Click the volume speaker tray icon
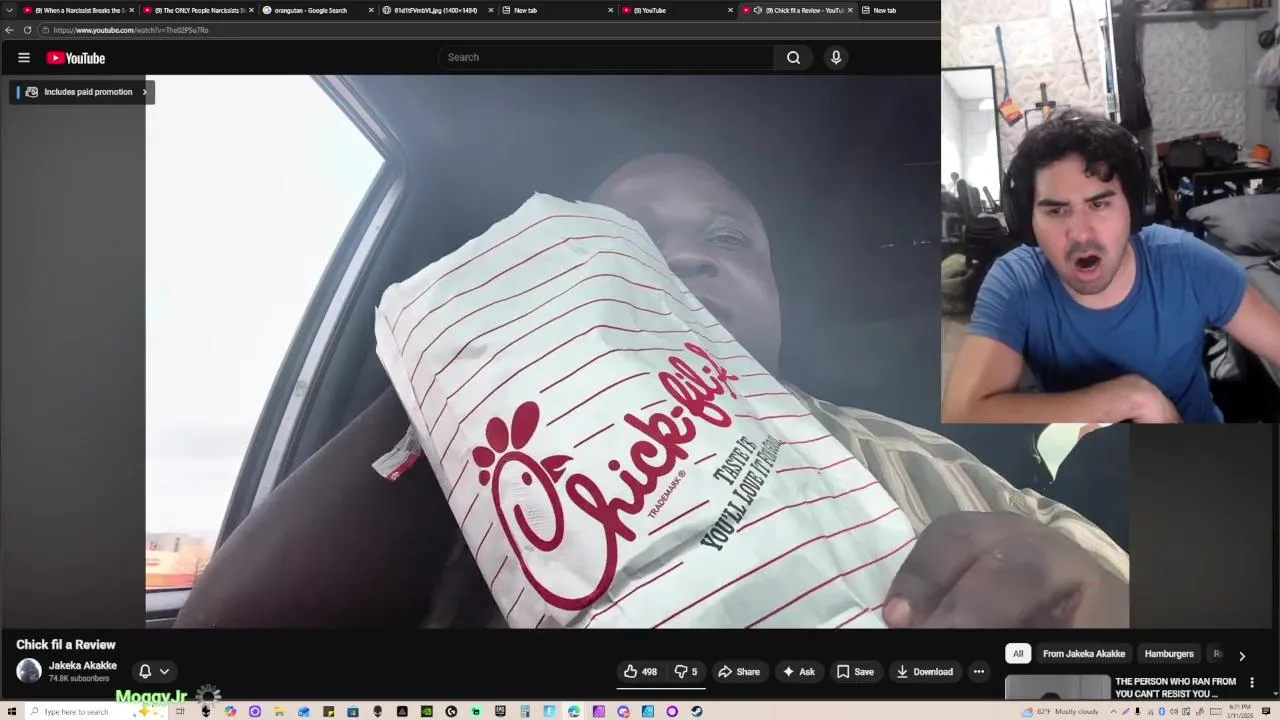 [1174, 711]
